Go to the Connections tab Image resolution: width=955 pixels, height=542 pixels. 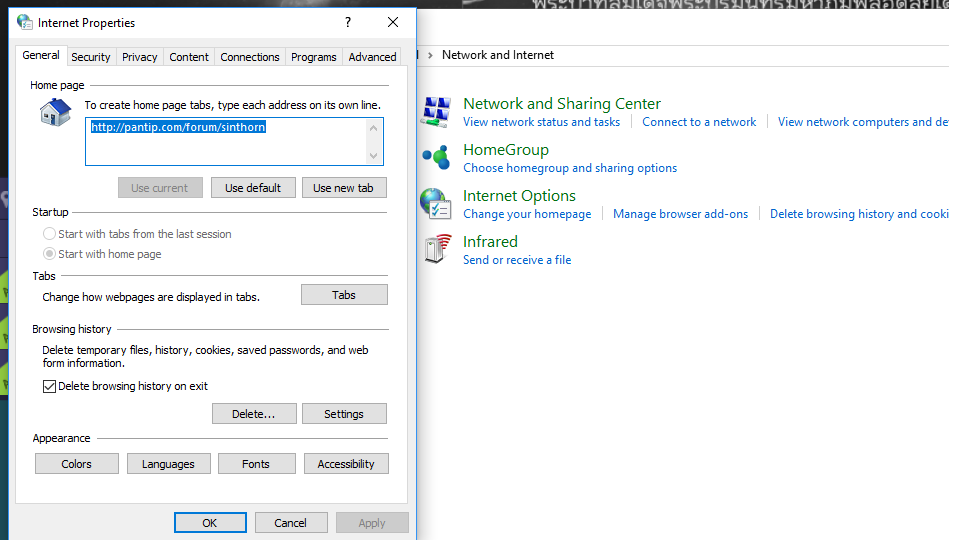250,57
